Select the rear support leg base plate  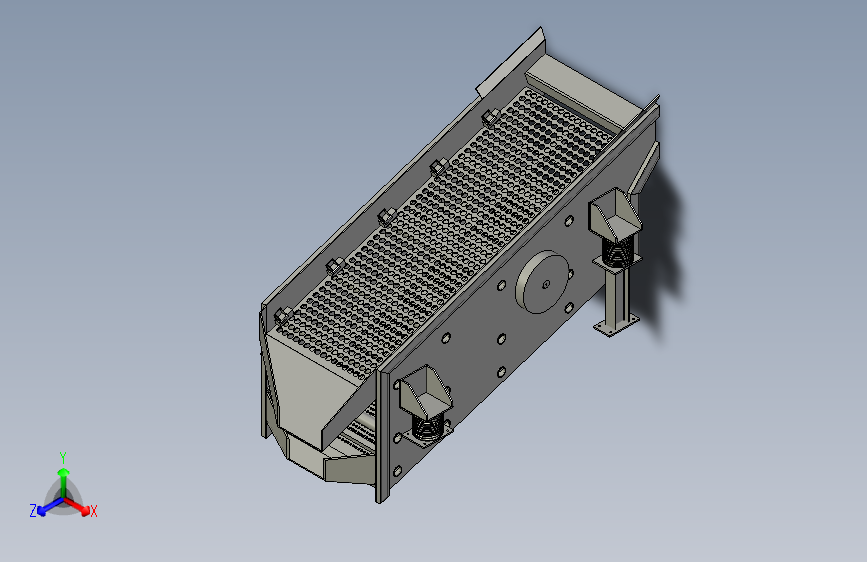pos(617,325)
